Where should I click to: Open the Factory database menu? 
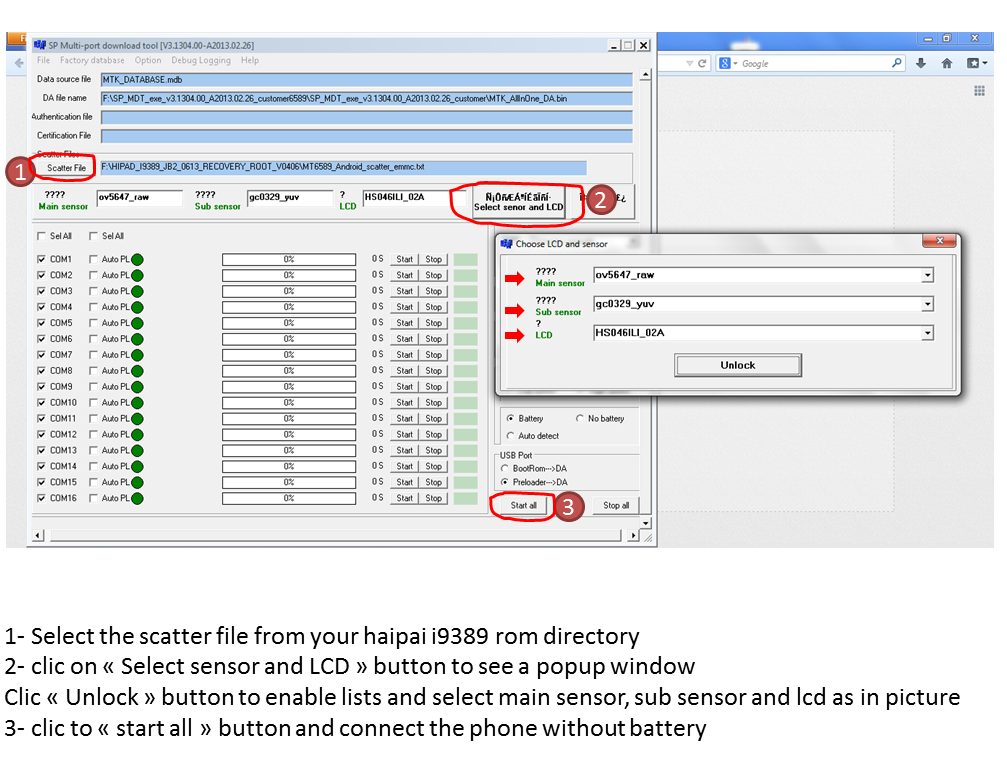pyautogui.click(x=92, y=60)
